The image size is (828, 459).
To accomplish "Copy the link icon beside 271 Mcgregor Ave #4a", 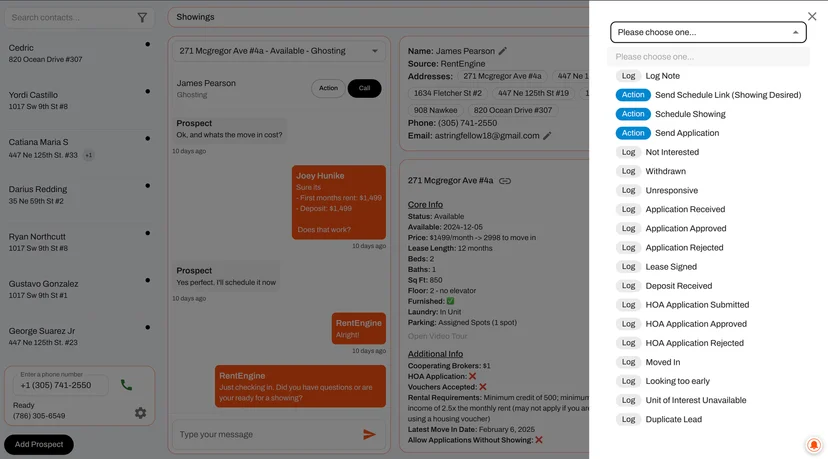I will pyautogui.click(x=505, y=181).
